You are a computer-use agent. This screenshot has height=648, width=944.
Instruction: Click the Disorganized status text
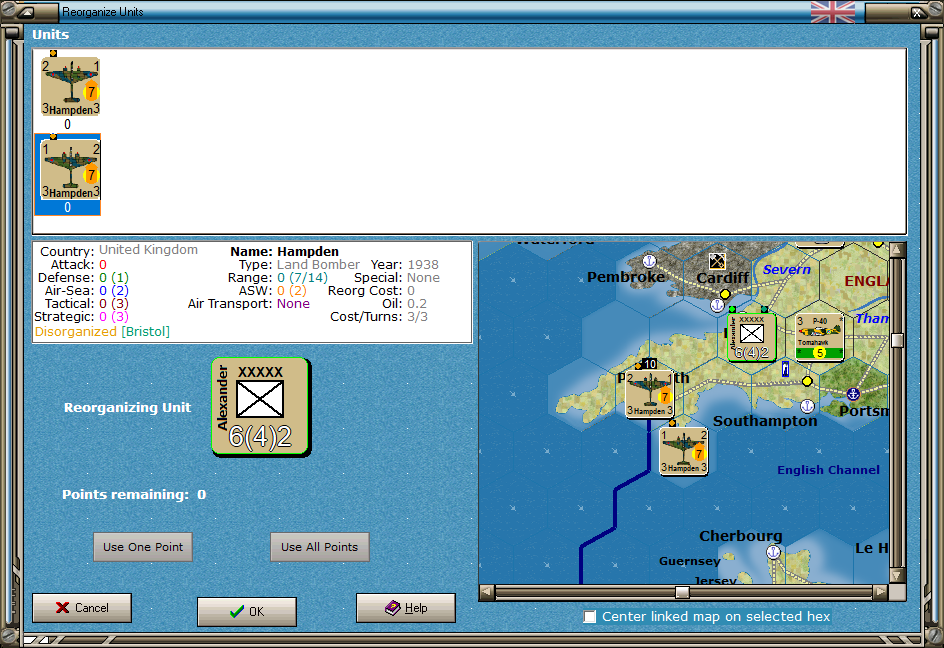[x=76, y=332]
